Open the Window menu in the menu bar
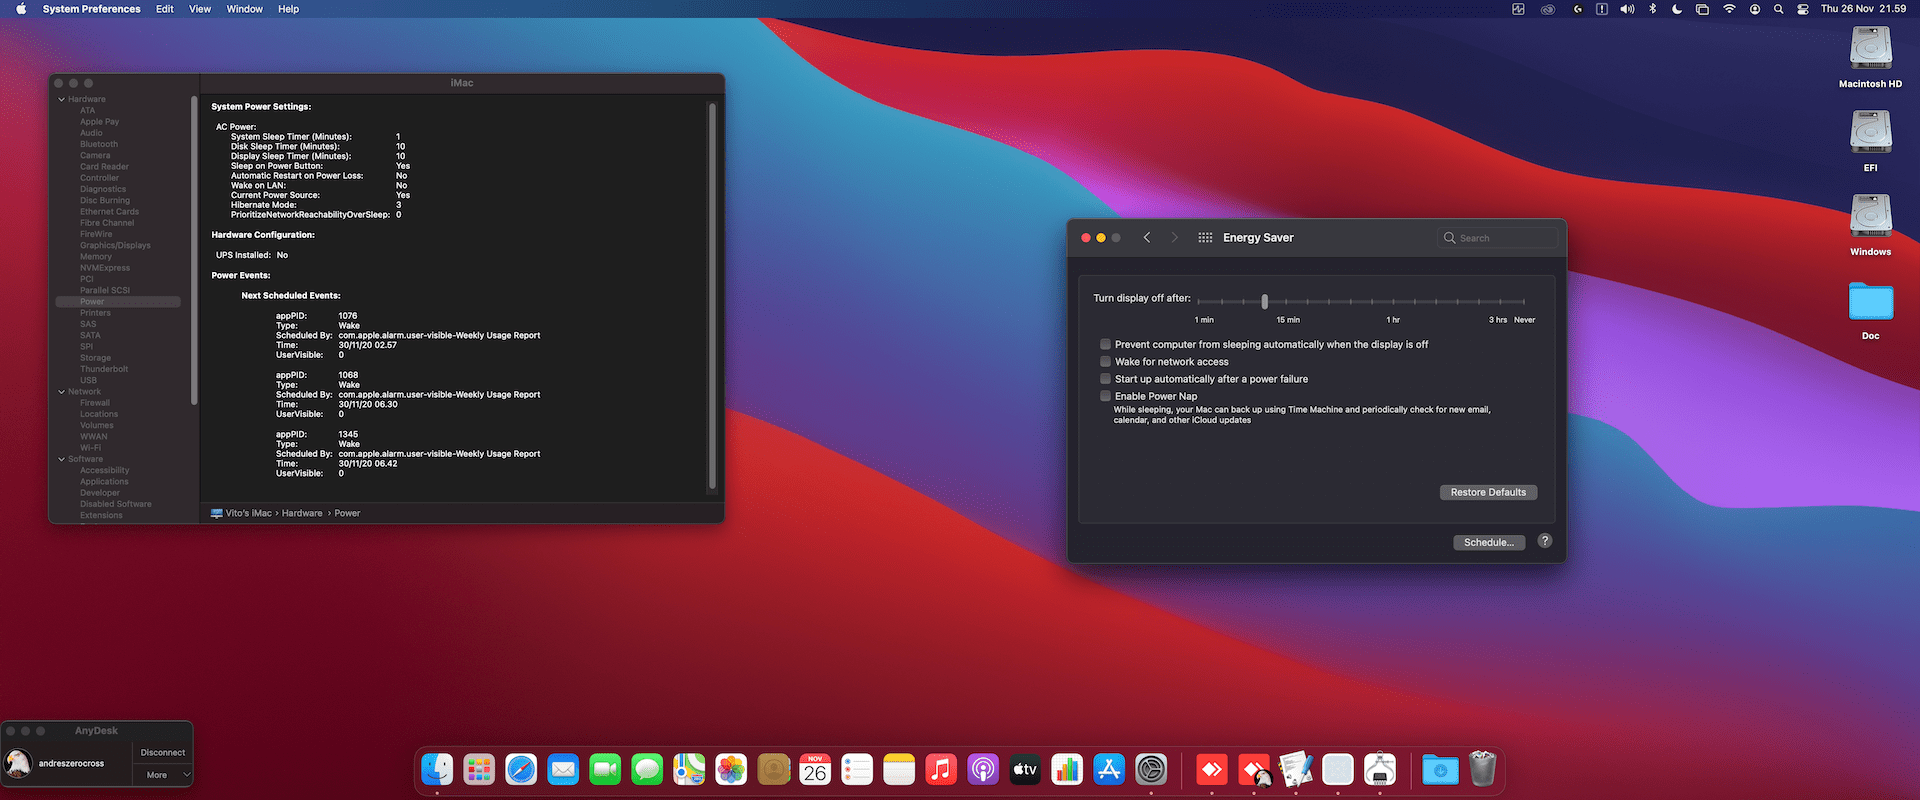 coord(244,9)
